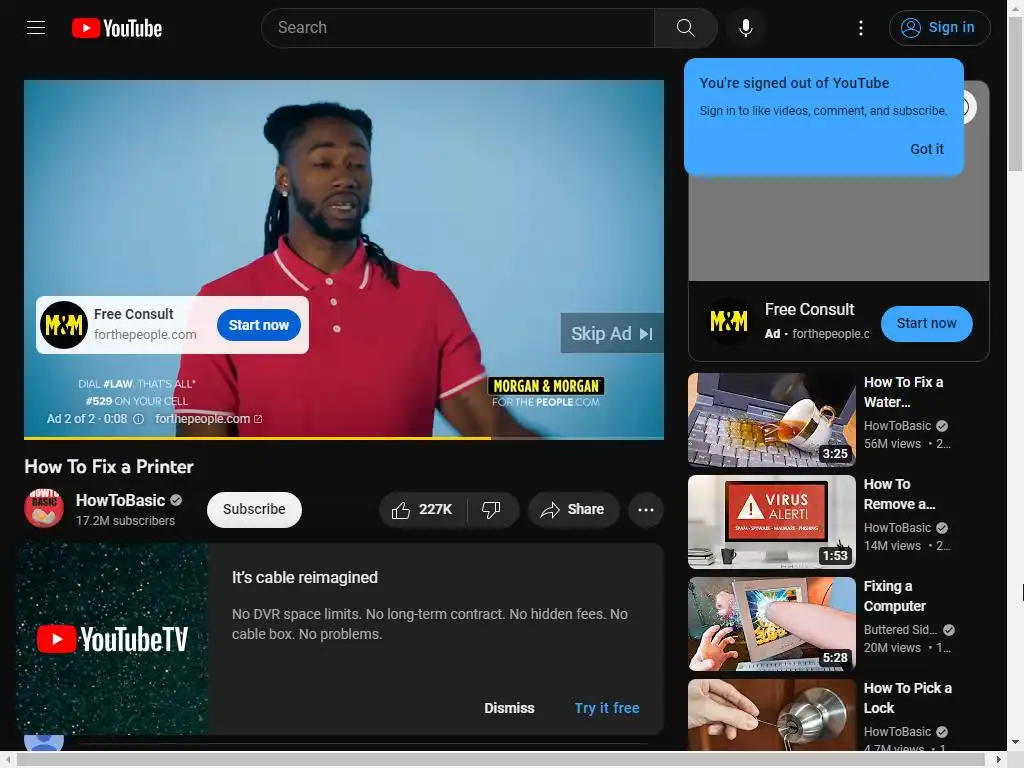Click 'How To Fix a Water...' title

[903, 392]
